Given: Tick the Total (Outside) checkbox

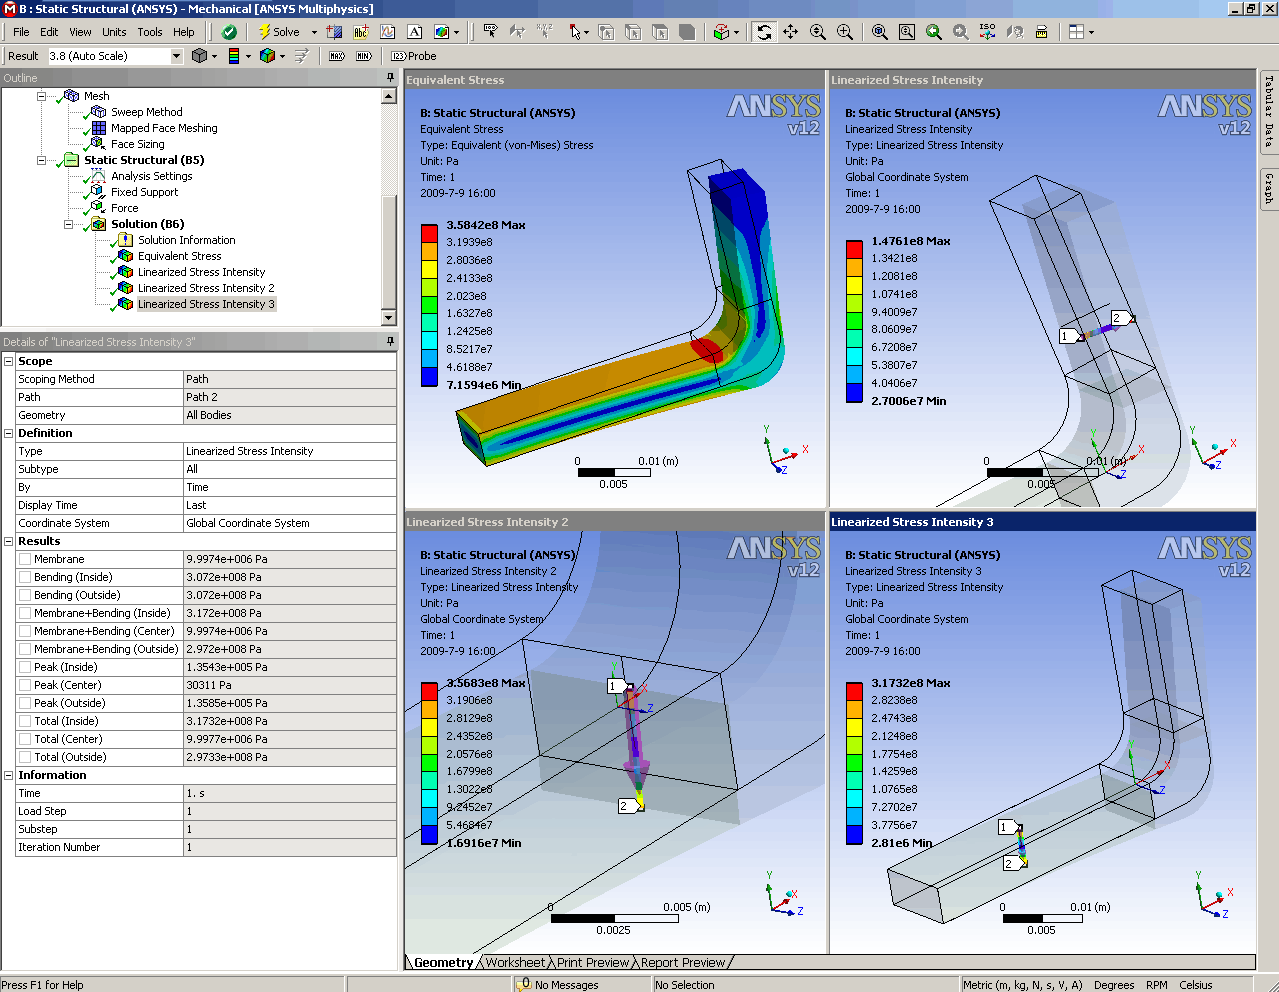Looking at the screenshot, I should coord(25,757).
